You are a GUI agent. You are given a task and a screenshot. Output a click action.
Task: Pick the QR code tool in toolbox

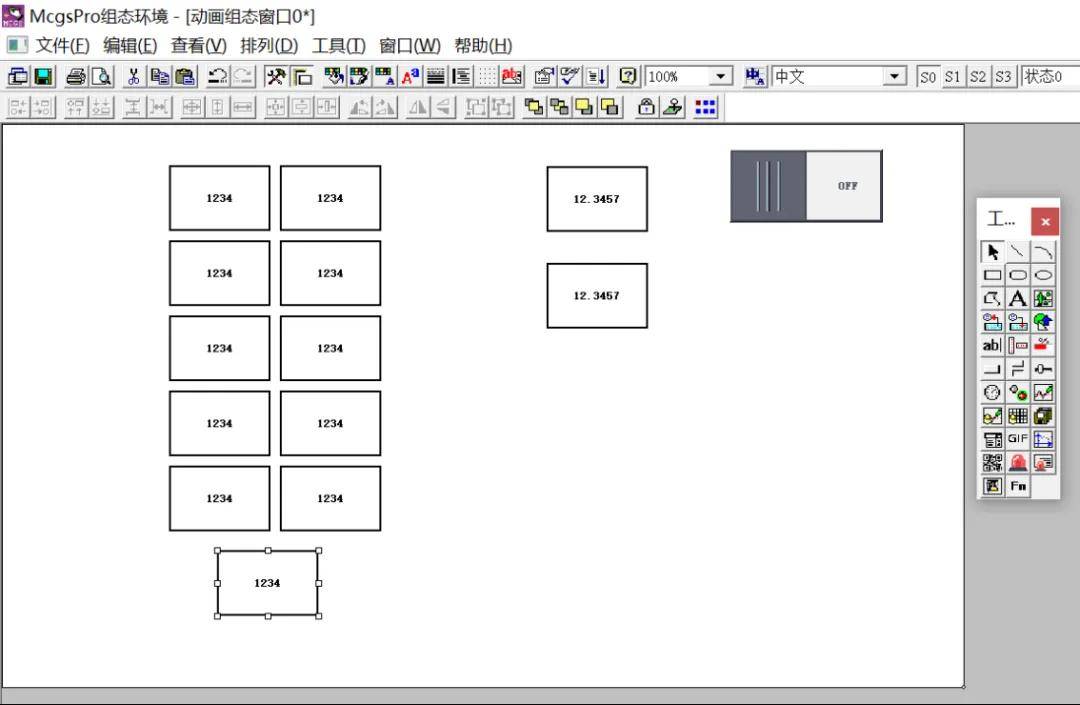[992, 463]
